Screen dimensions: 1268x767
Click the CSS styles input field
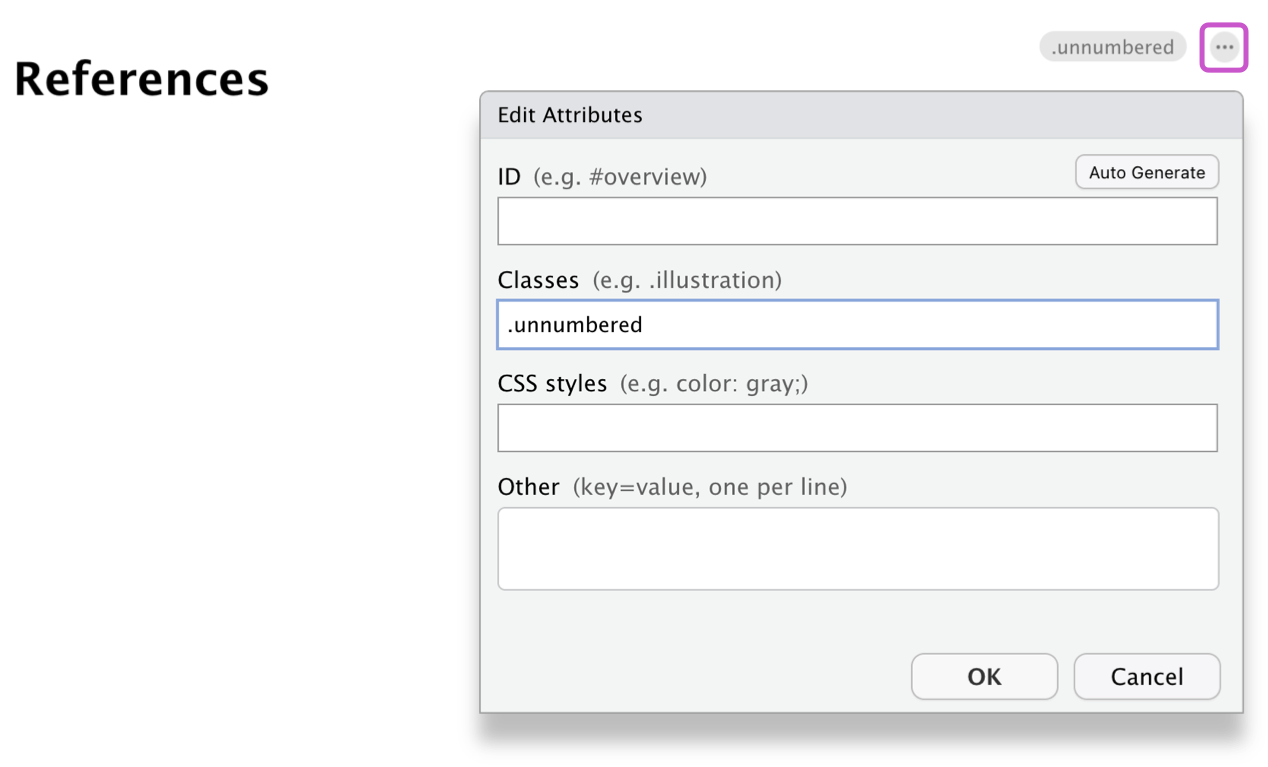857,428
